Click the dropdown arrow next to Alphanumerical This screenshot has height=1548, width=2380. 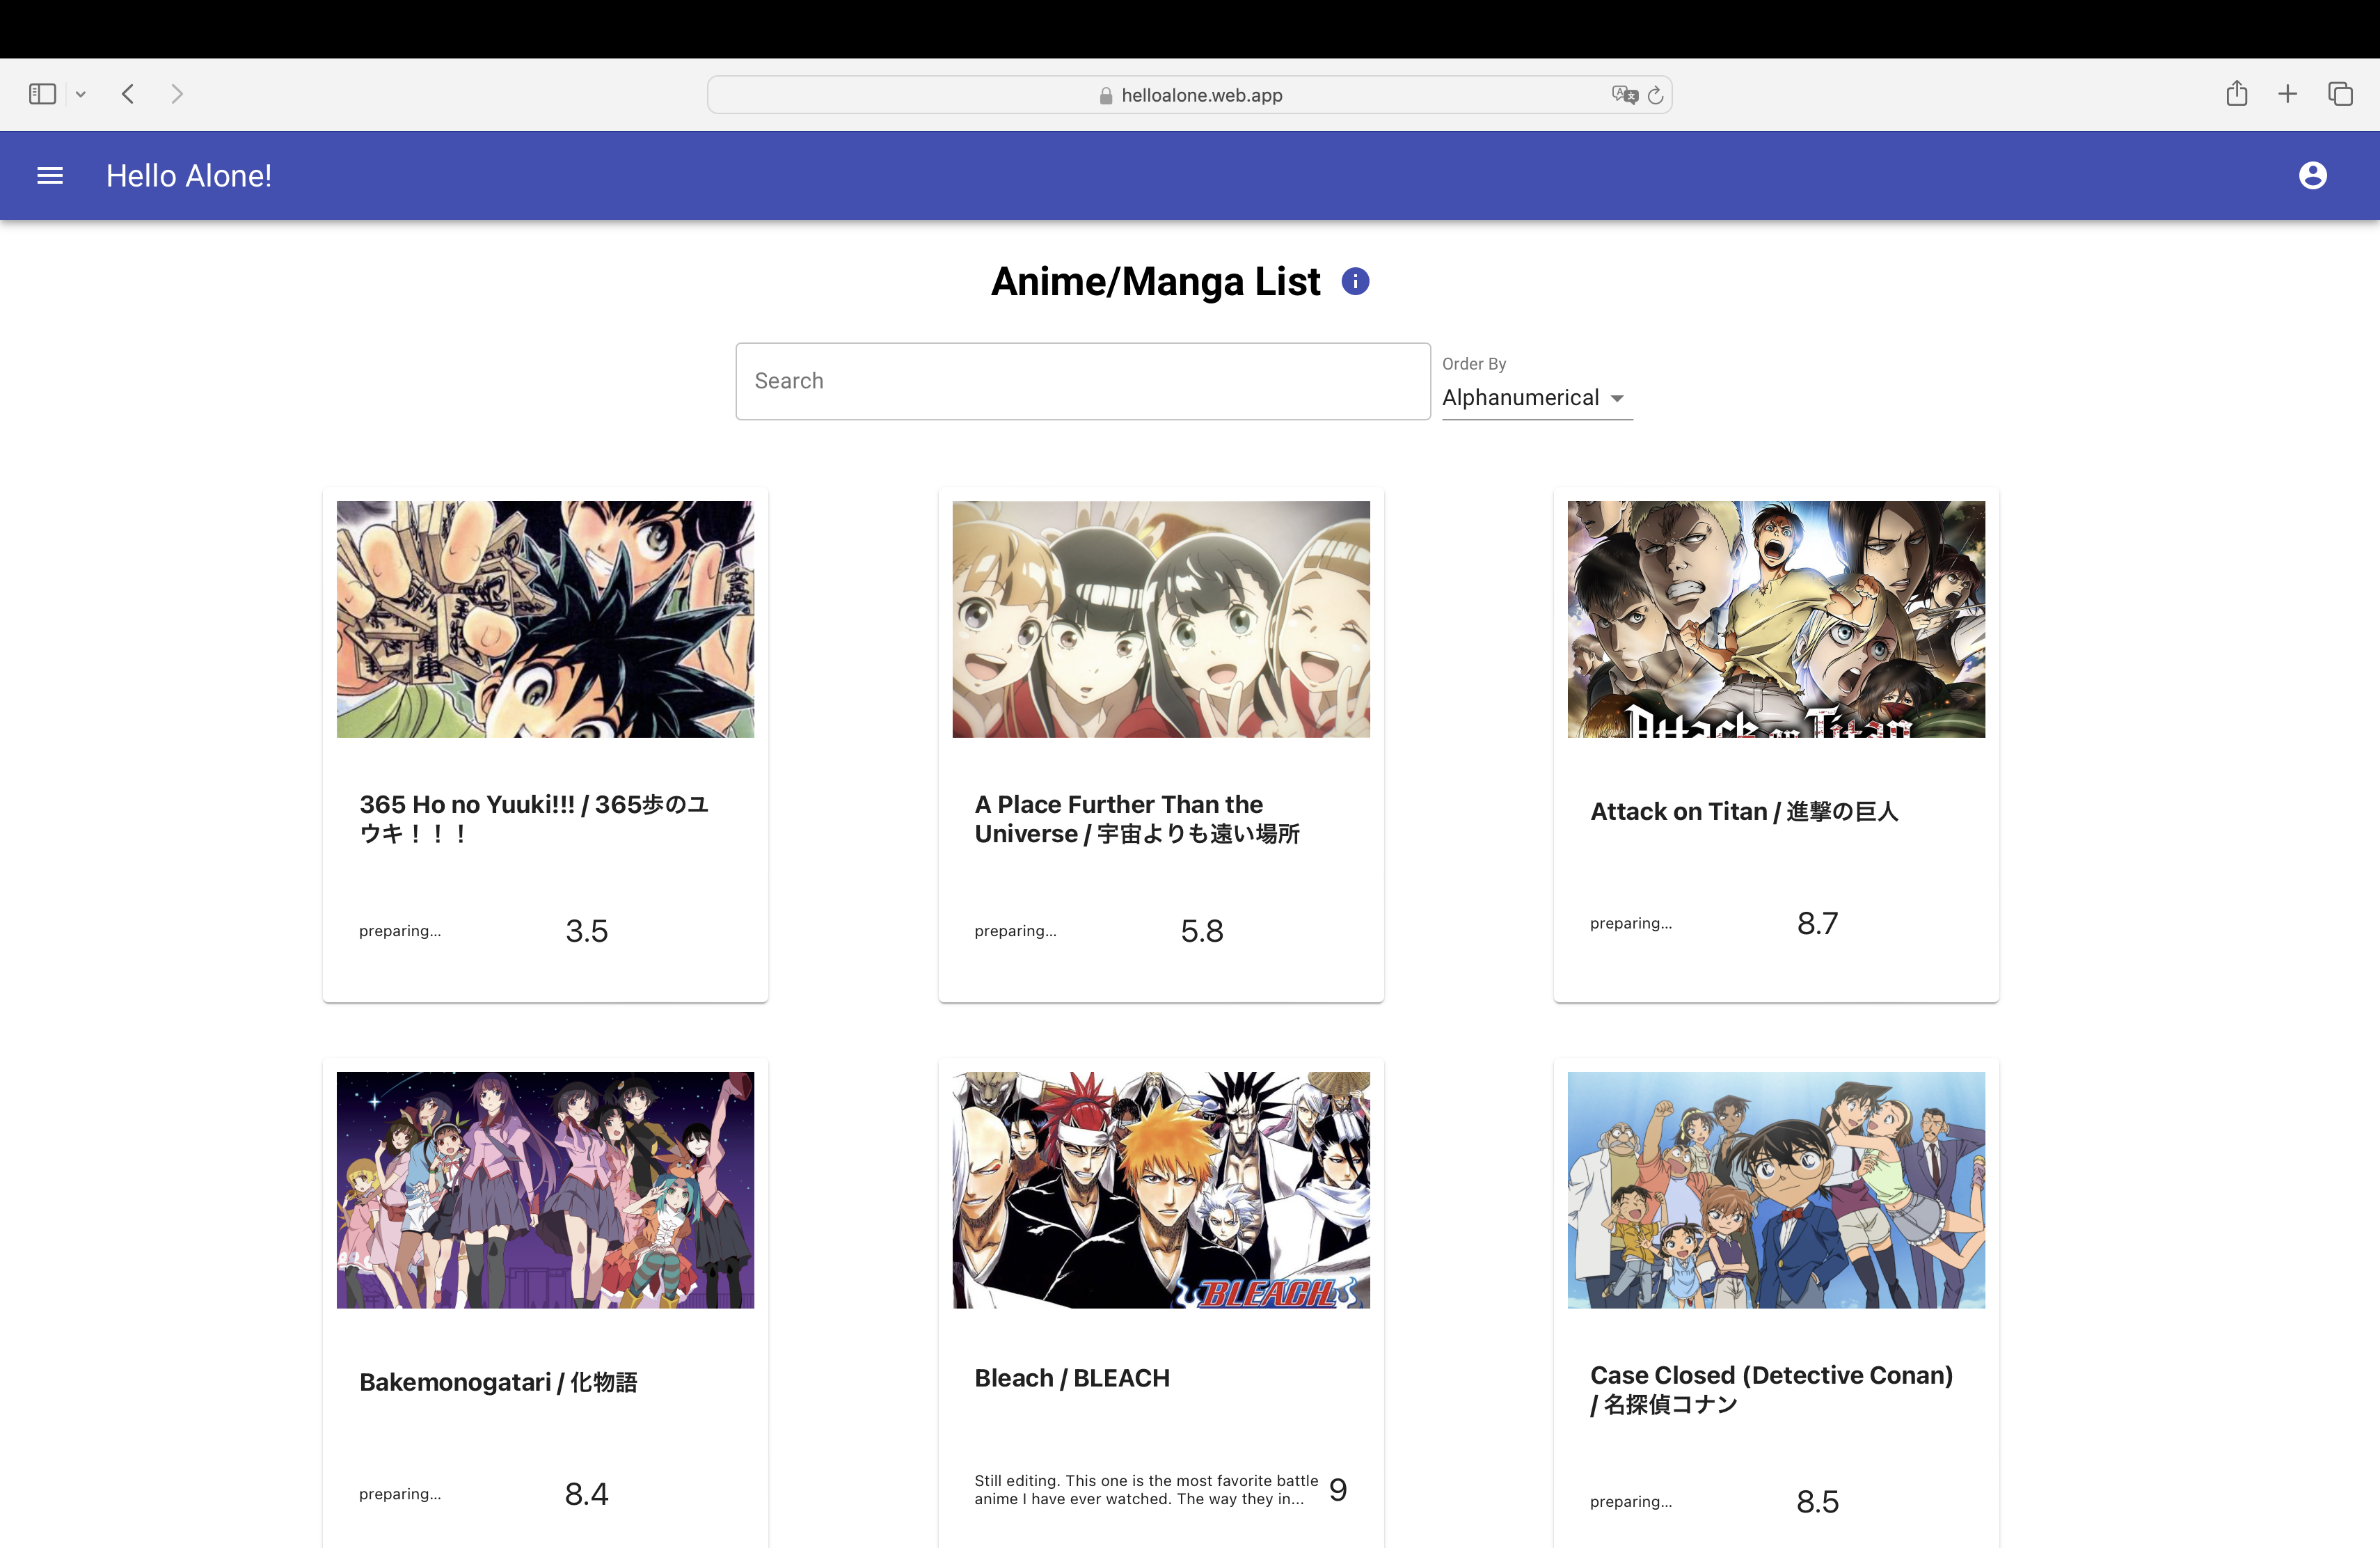[x=1617, y=398]
